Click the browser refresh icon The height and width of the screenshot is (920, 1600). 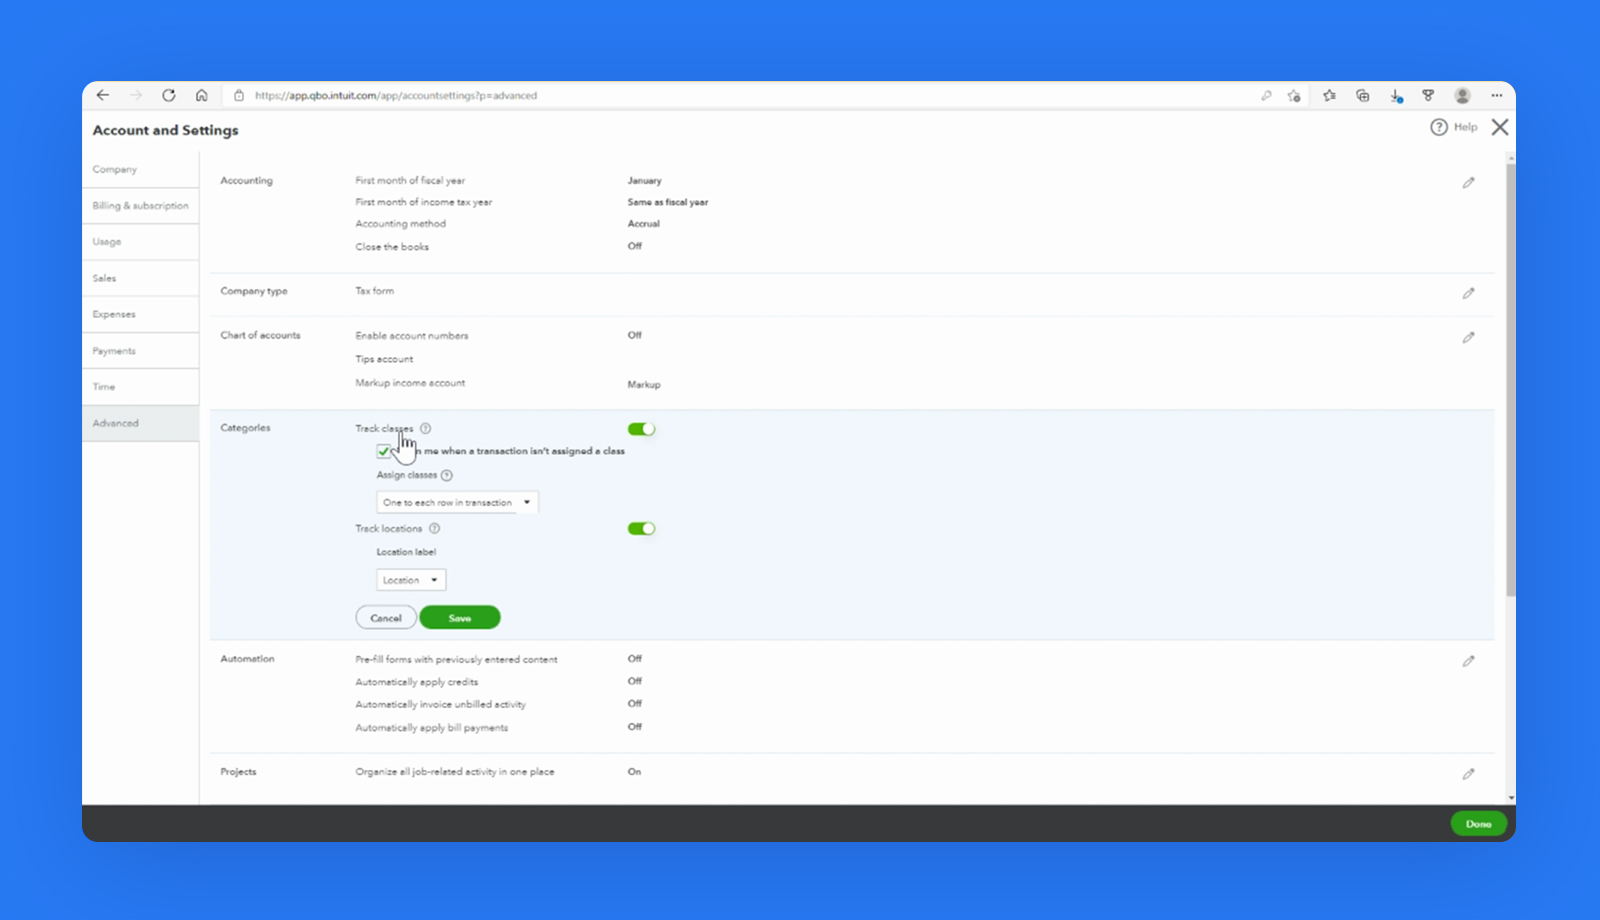(x=169, y=95)
